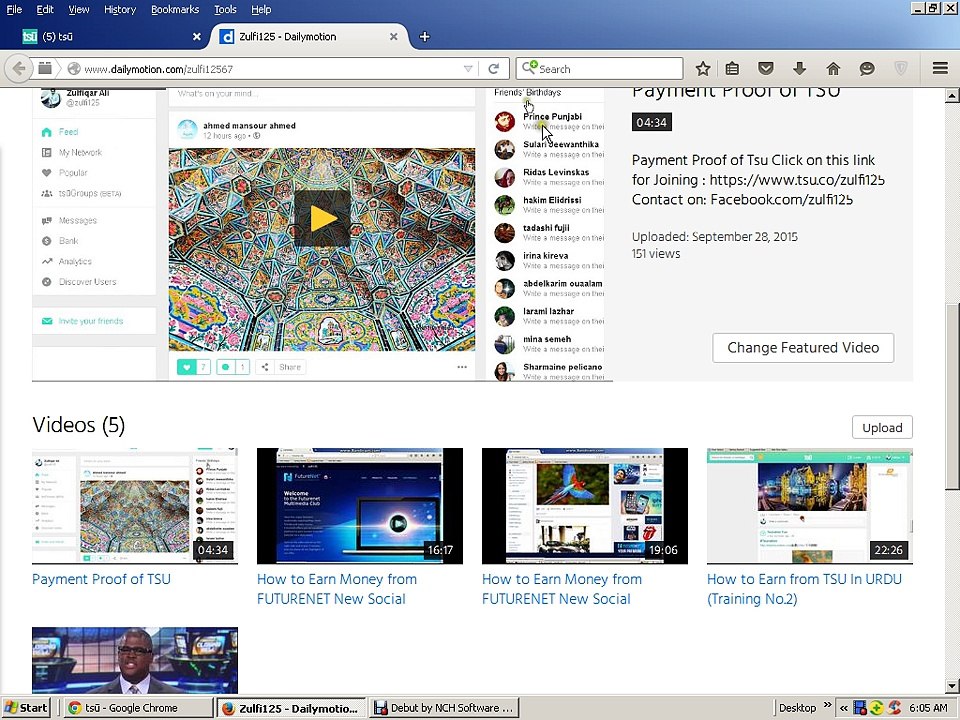Switch to Debut by NCH Software taskbar window
Viewport: 960px width, 720px height.
[444, 708]
